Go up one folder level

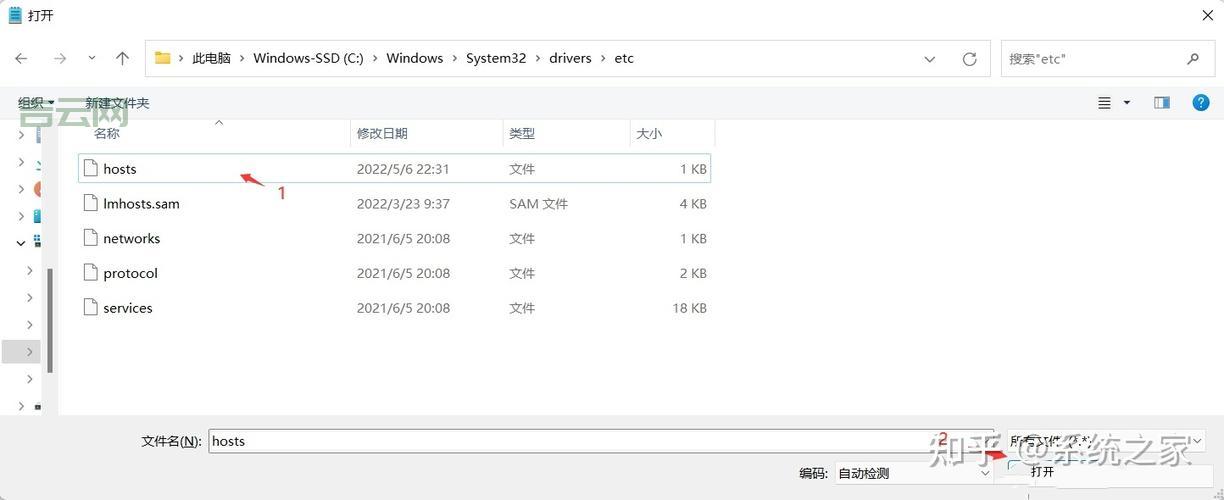click(122, 59)
